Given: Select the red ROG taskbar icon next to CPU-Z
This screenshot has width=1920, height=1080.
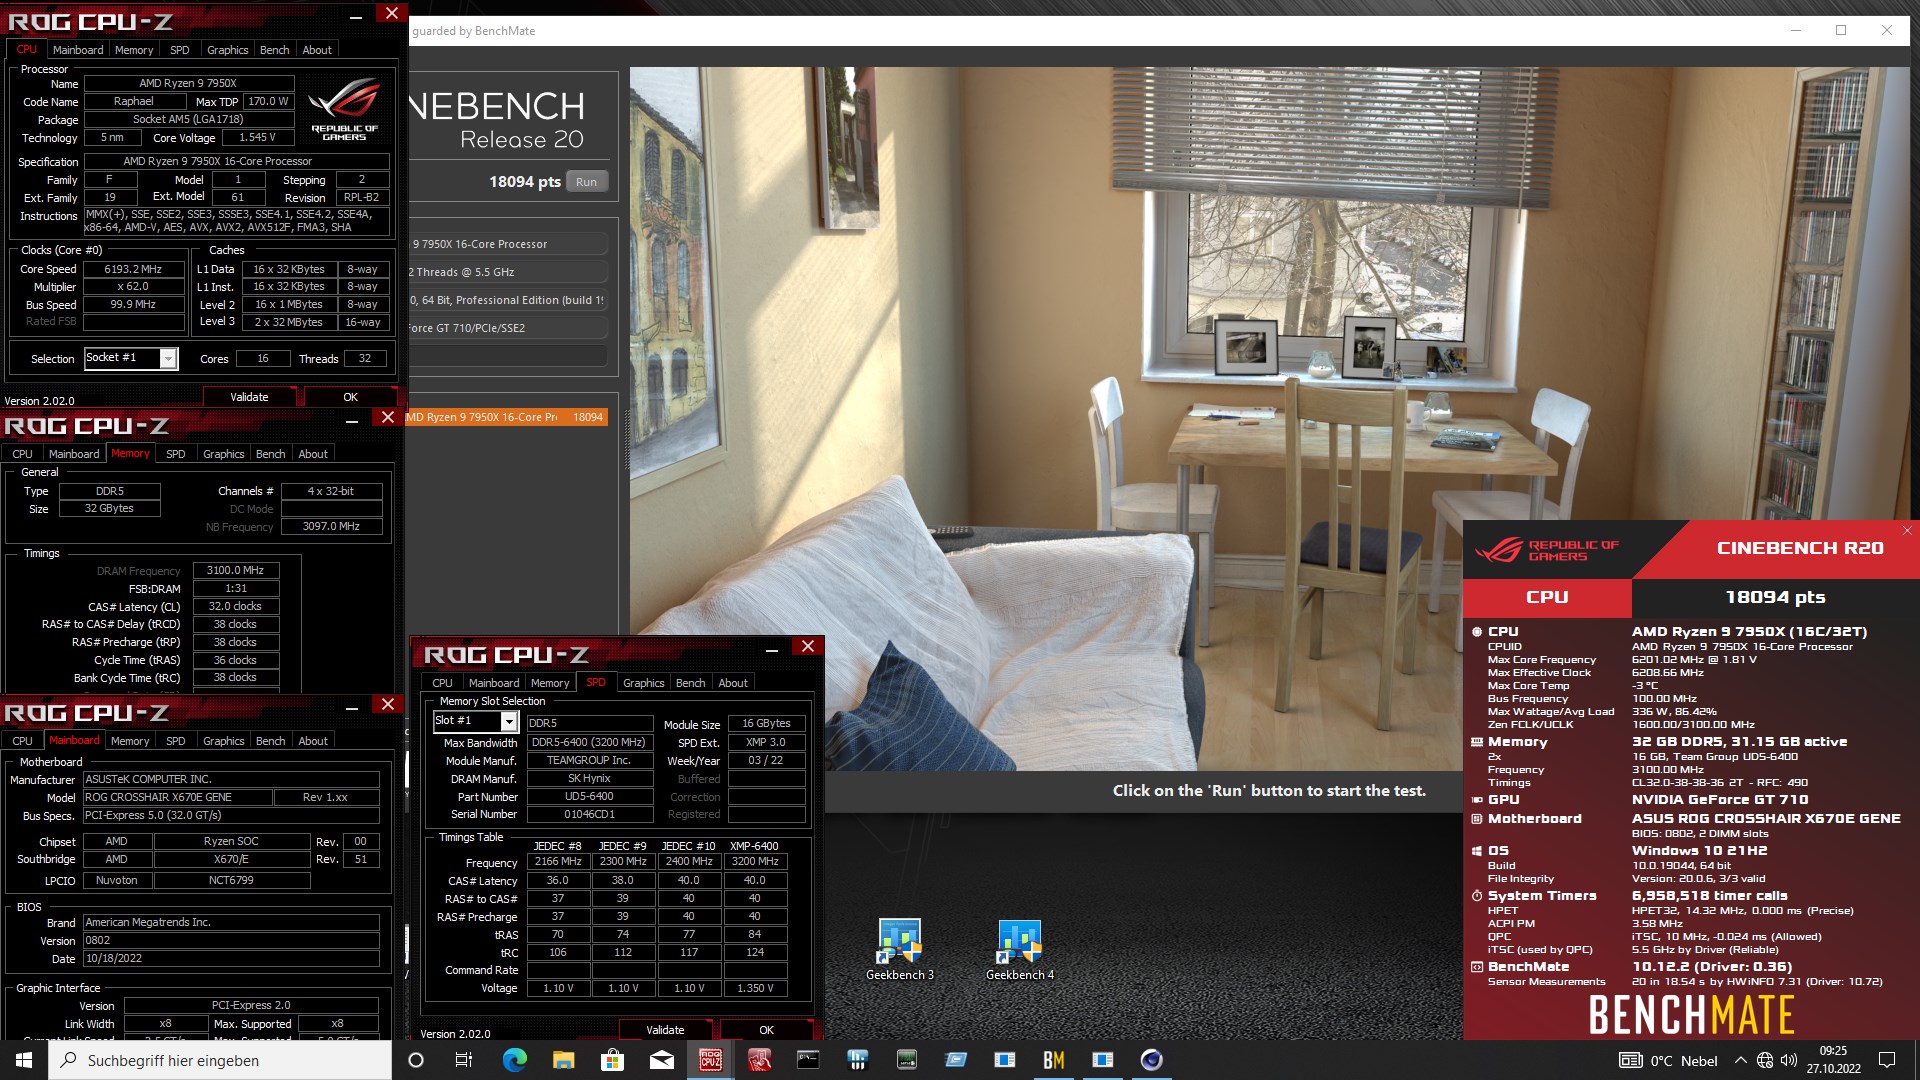Looking at the screenshot, I should click(x=759, y=1060).
